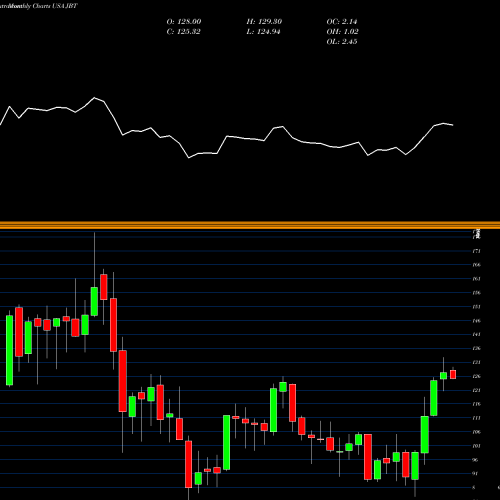
Task: Click the 'OL: 2.45' reading
Action: tap(342, 42)
